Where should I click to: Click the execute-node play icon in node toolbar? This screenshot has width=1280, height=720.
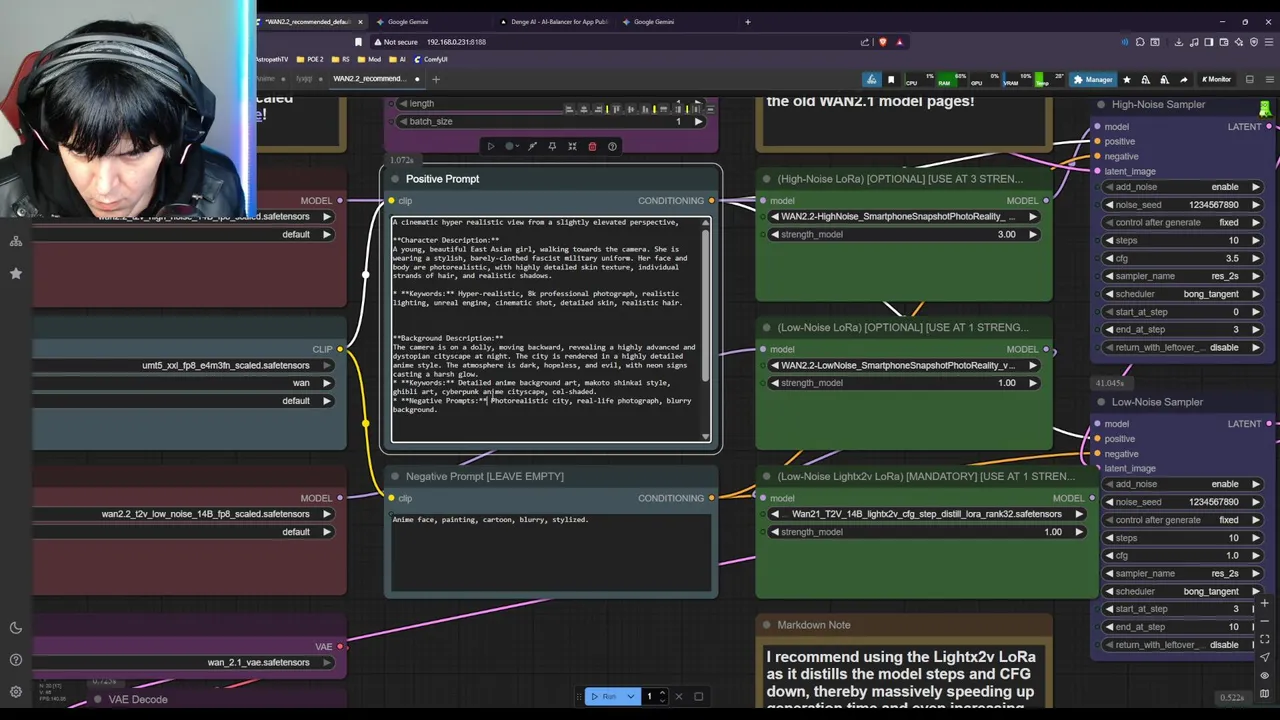point(490,146)
